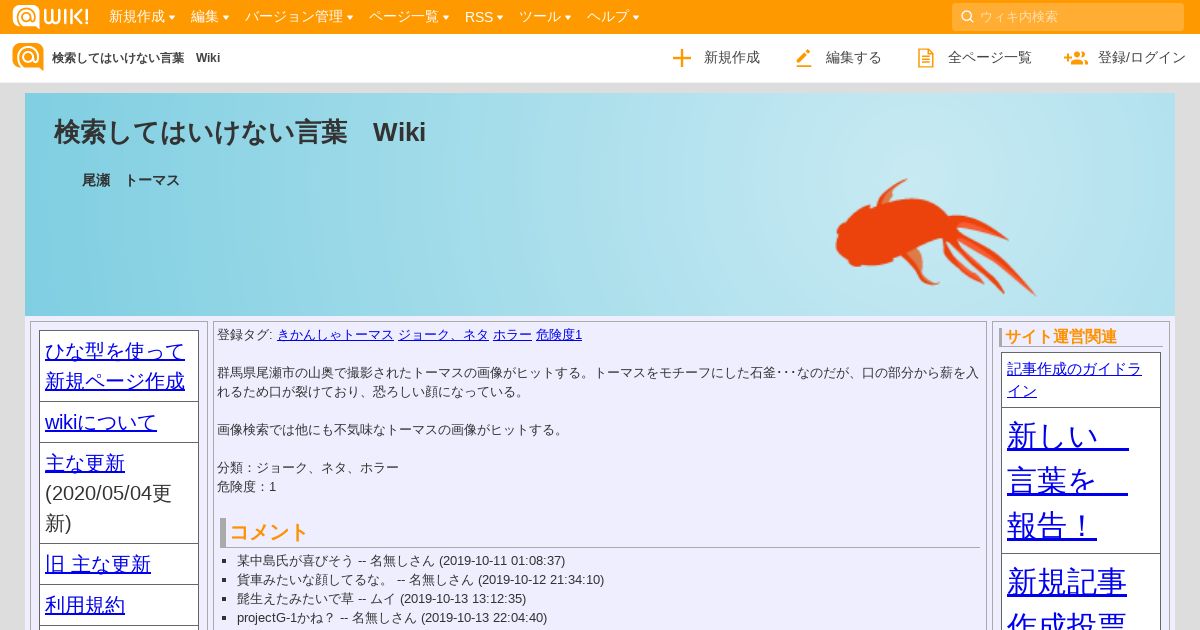Screen dimensions: 1200x630
Task: Open the ツール dropdown menu
Action: click(x=545, y=17)
